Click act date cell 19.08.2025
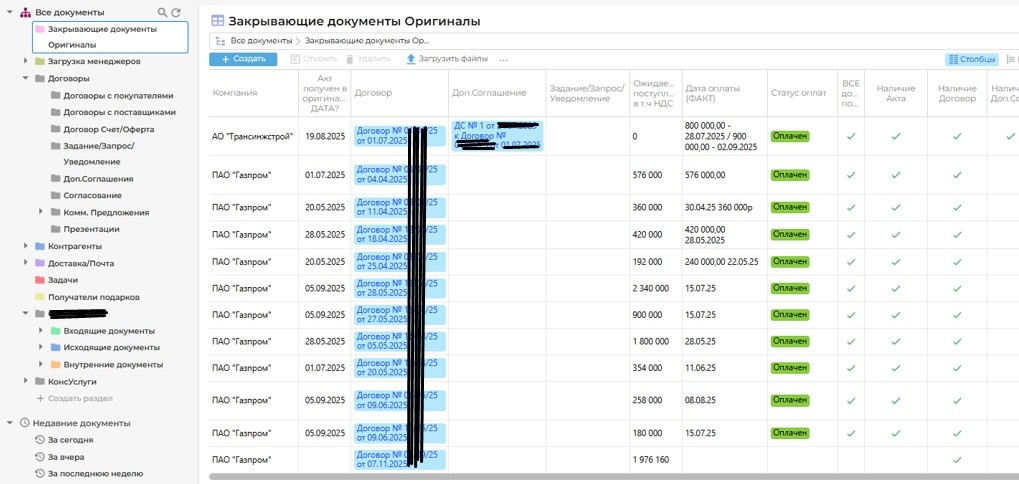This screenshot has width=1019, height=484. pos(325,136)
